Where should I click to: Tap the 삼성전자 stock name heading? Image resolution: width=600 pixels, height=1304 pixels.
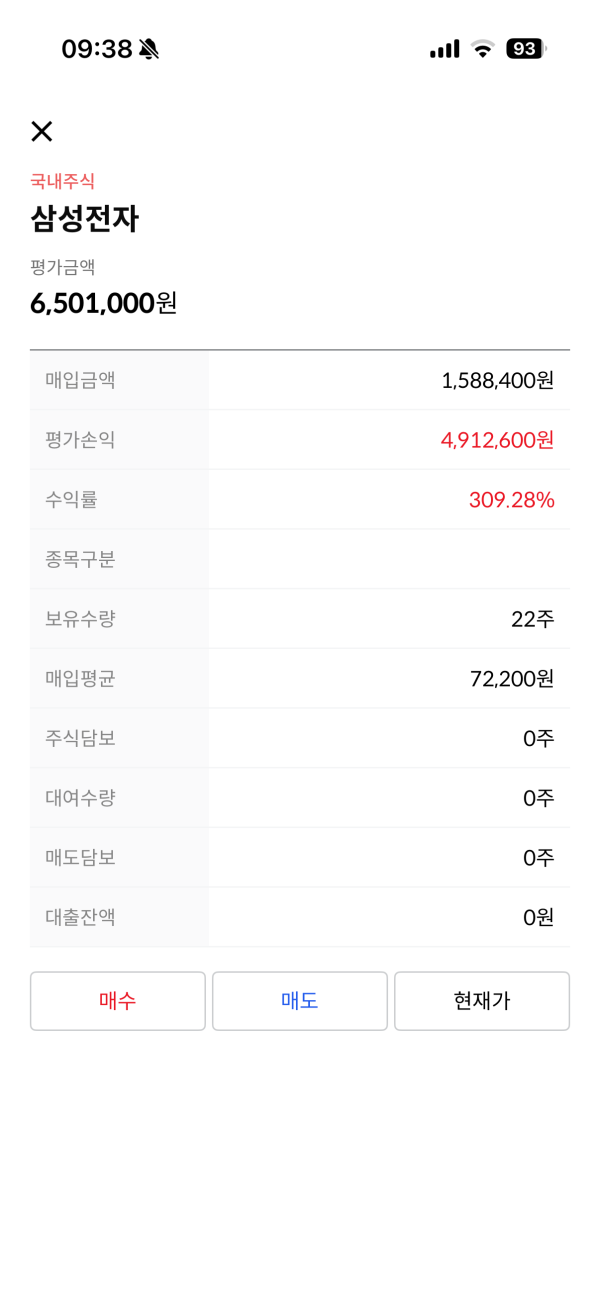pos(84,218)
